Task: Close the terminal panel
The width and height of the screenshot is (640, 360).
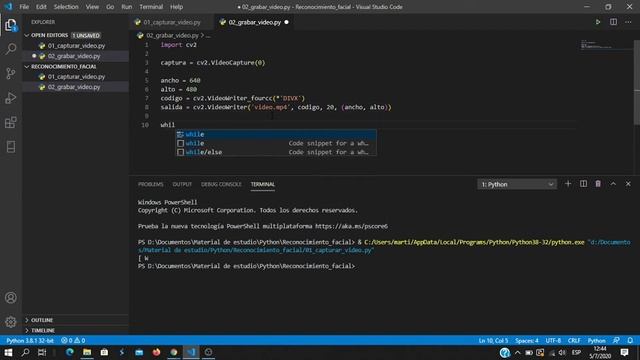Action: tap(628, 184)
